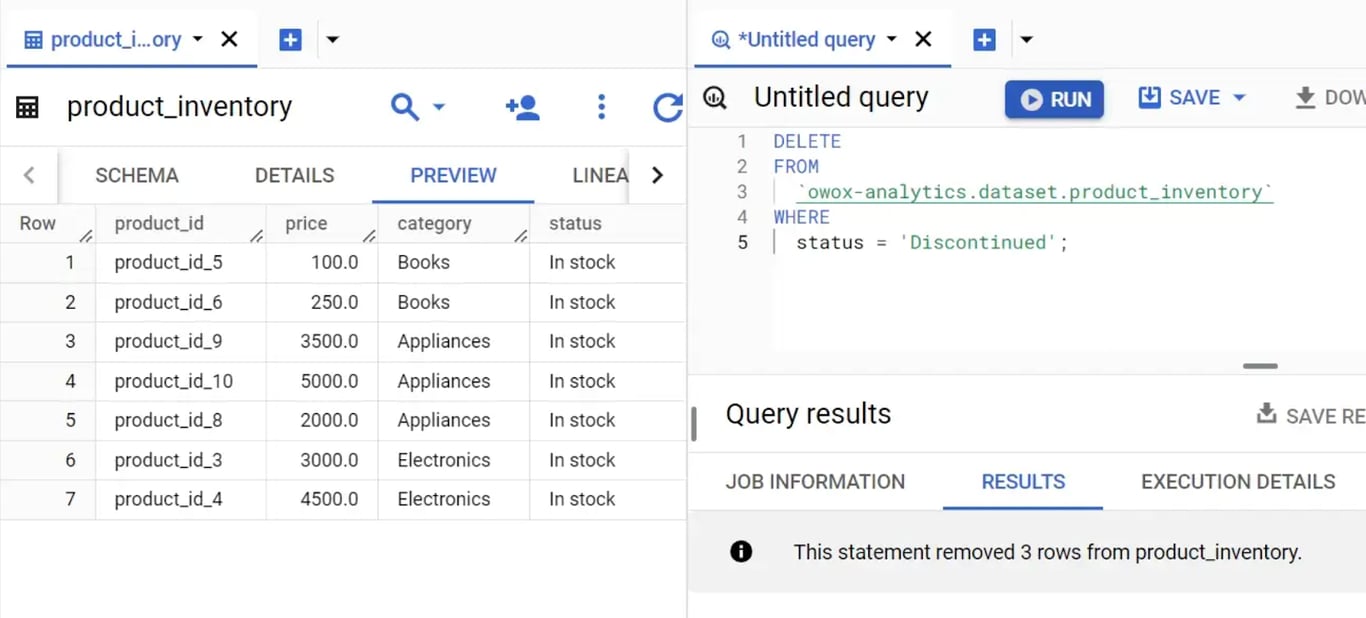This screenshot has height=618, width=1366.
Task: Close the product_inventory tab
Action: (x=229, y=39)
